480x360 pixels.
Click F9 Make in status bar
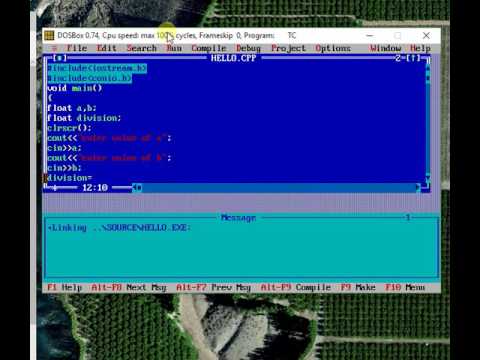358,287
